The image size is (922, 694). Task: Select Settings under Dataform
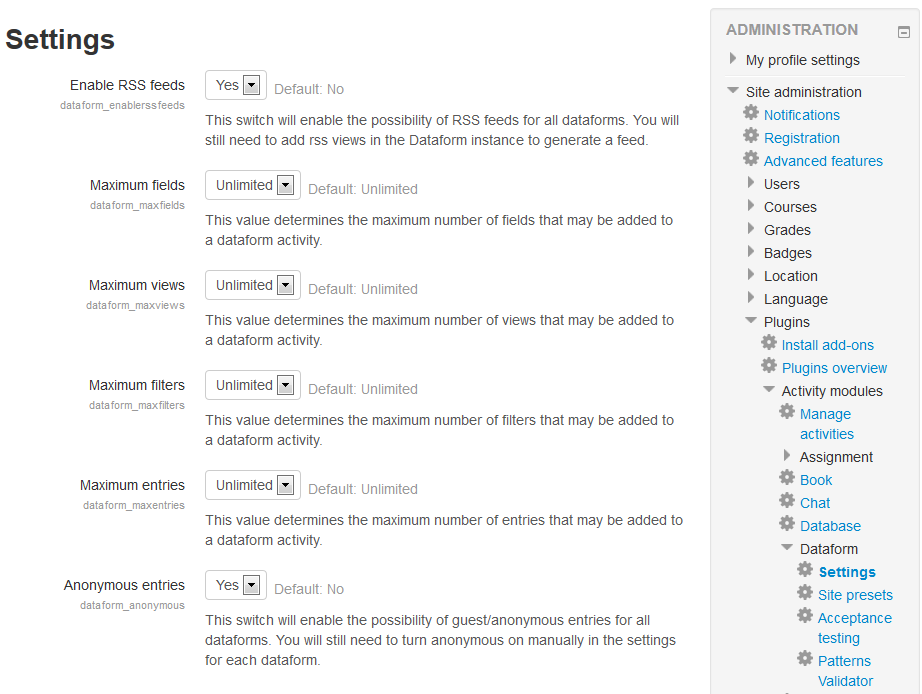click(846, 571)
